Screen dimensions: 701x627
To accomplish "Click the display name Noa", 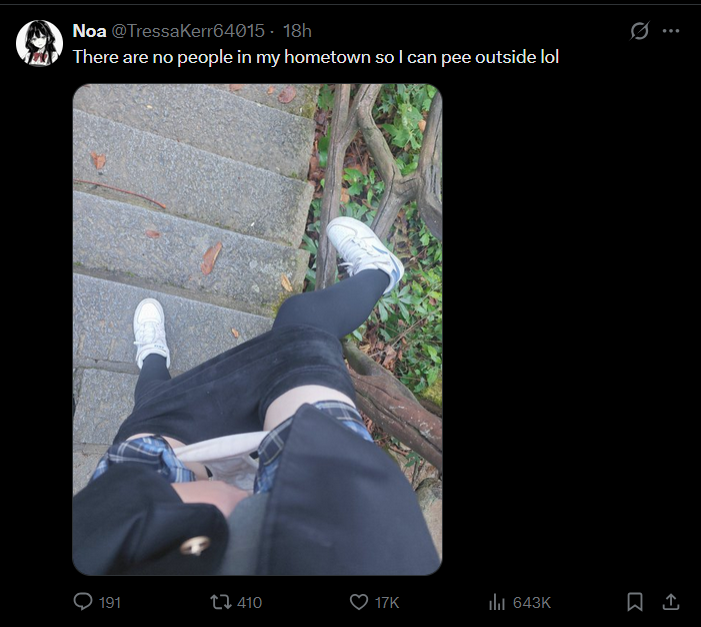I will [89, 31].
